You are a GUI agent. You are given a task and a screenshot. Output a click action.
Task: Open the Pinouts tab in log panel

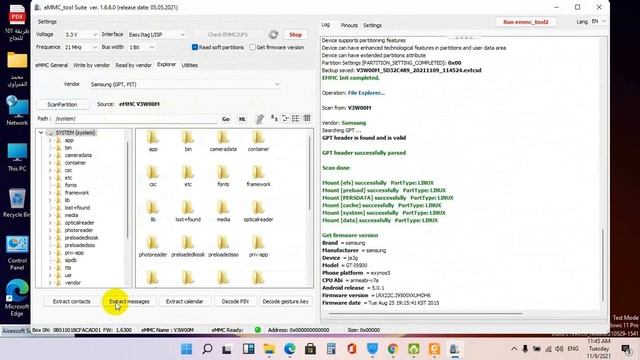tap(349, 25)
